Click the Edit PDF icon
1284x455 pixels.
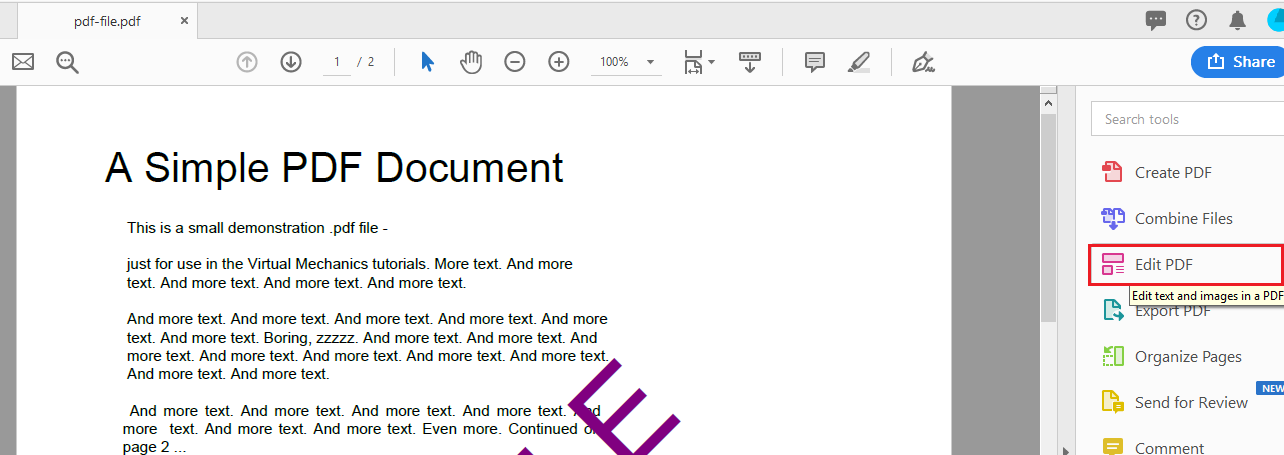(x=1113, y=265)
